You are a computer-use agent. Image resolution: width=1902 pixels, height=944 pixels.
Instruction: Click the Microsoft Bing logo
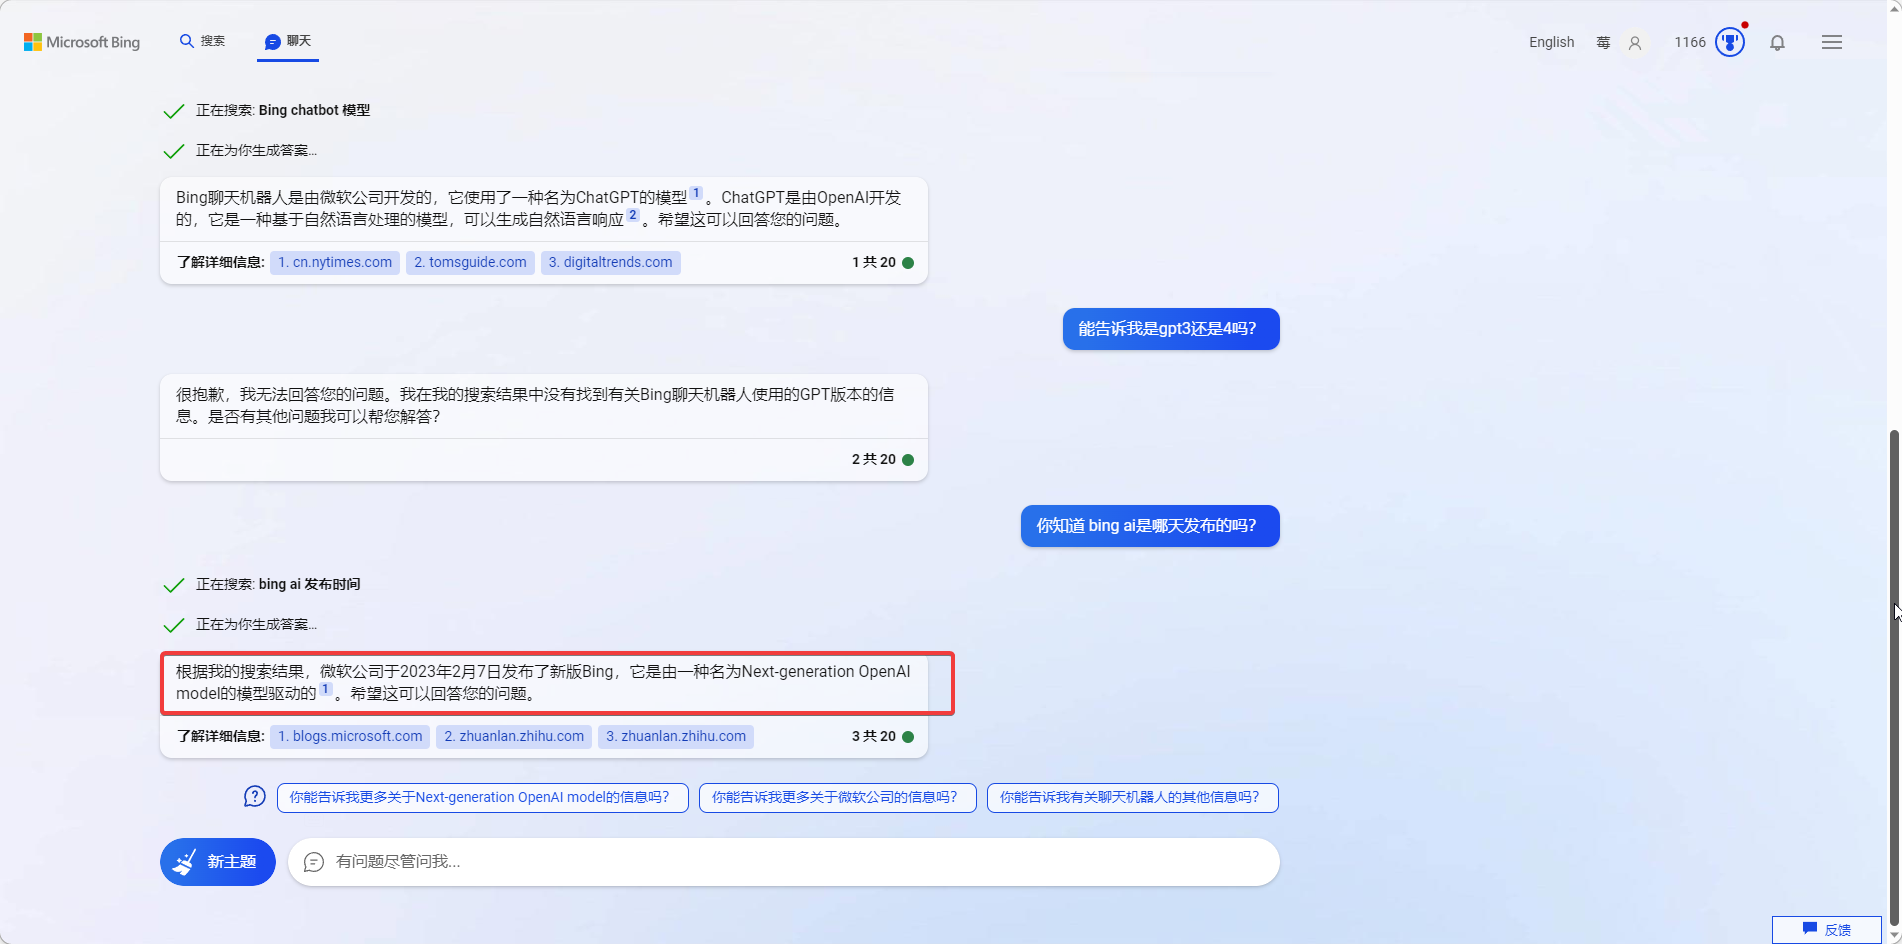(x=82, y=42)
